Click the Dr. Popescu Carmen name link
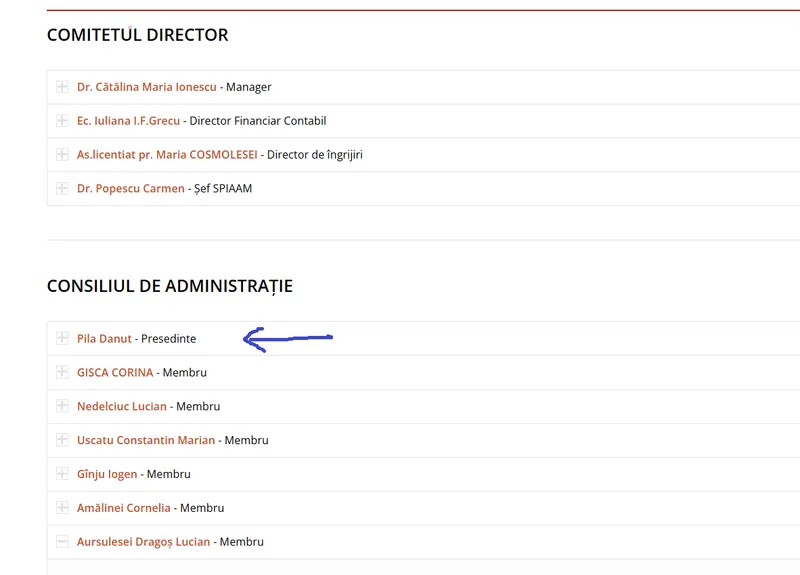The width and height of the screenshot is (800, 575). pos(130,188)
